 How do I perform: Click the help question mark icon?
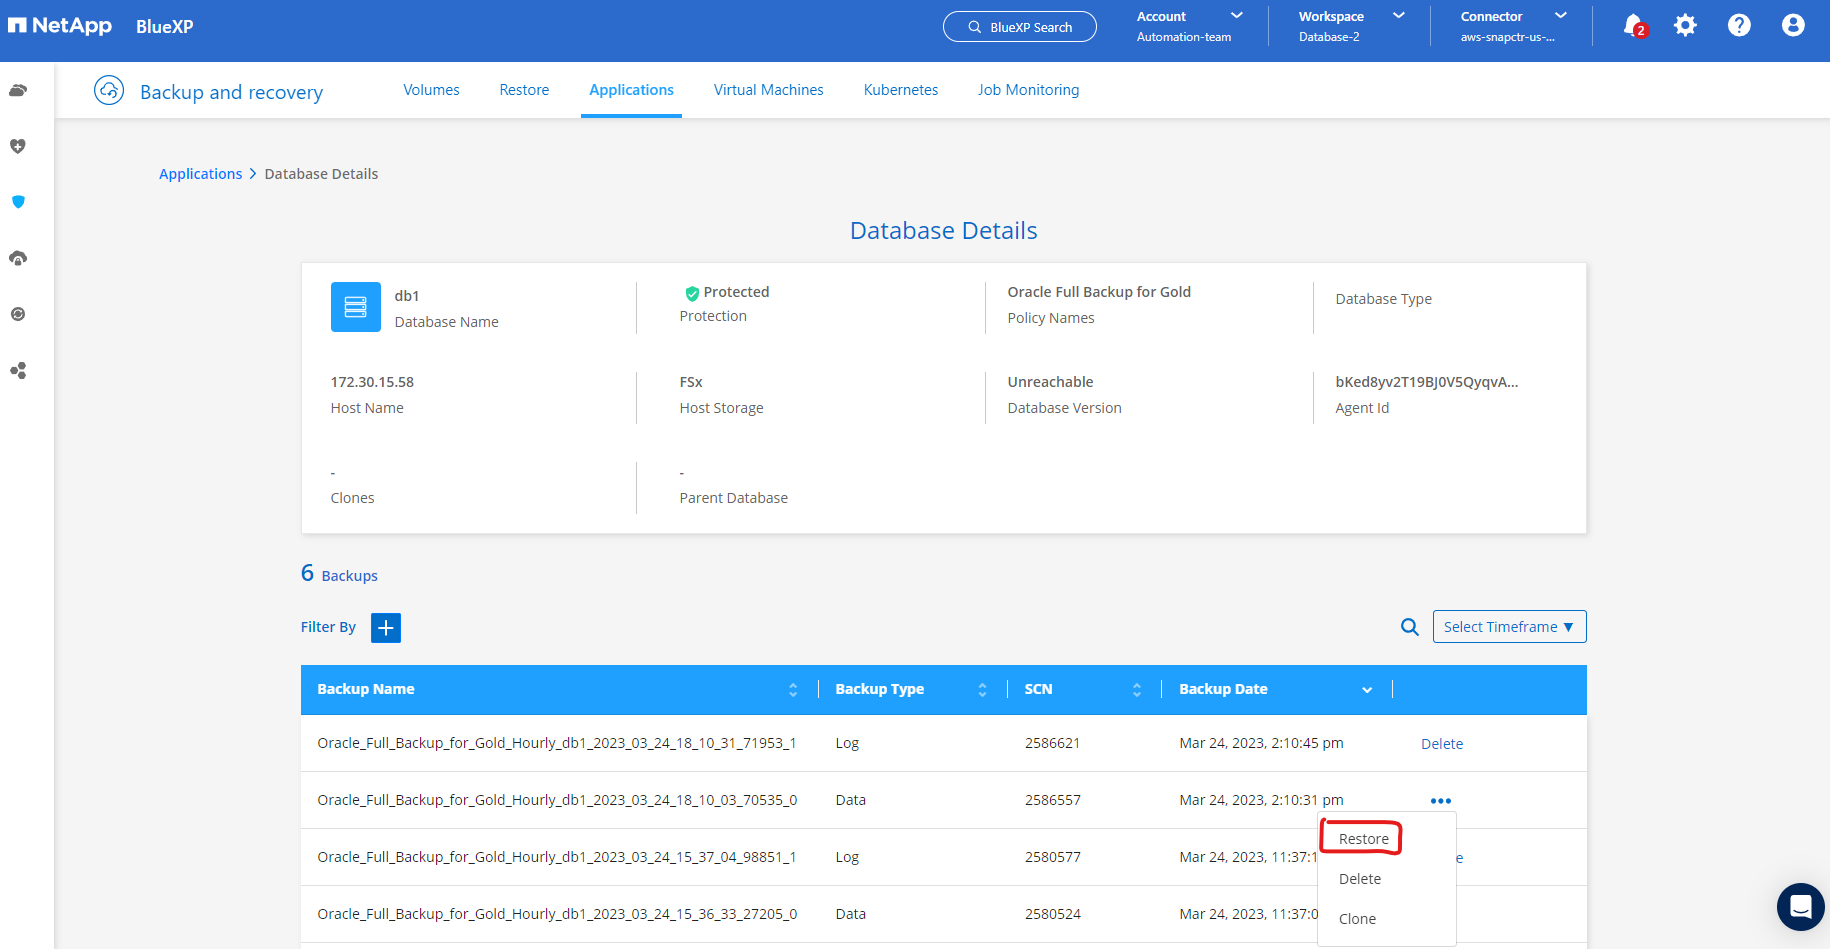pos(1739,26)
